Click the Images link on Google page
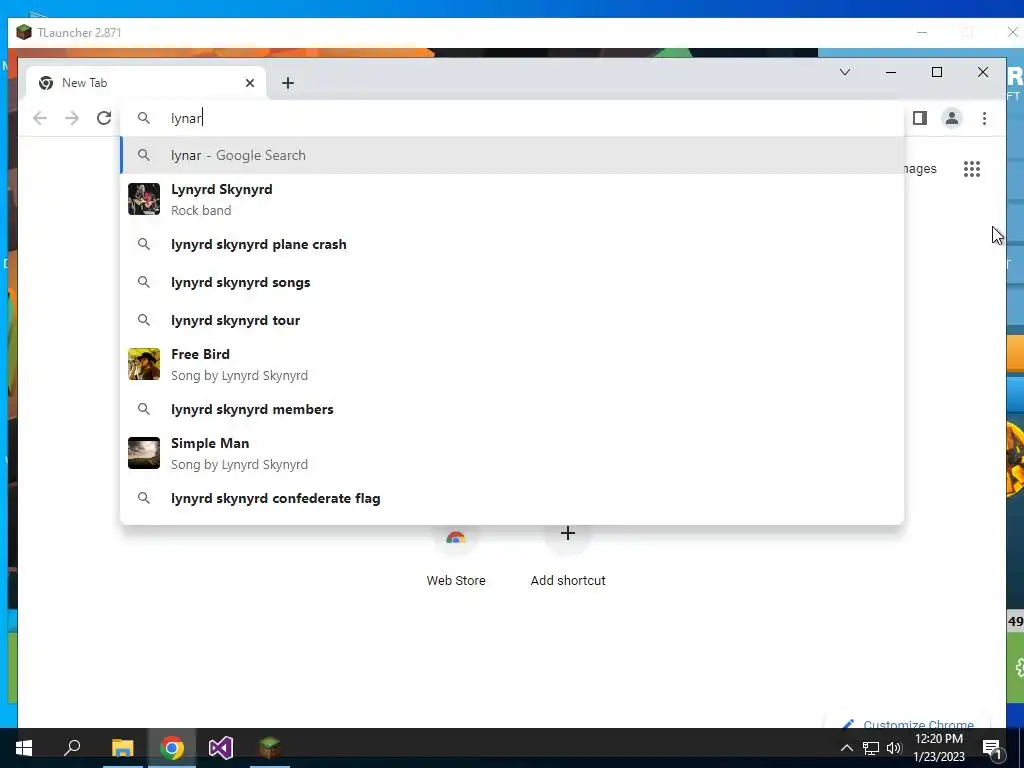This screenshot has height=768, width=1024. (920, 169)
